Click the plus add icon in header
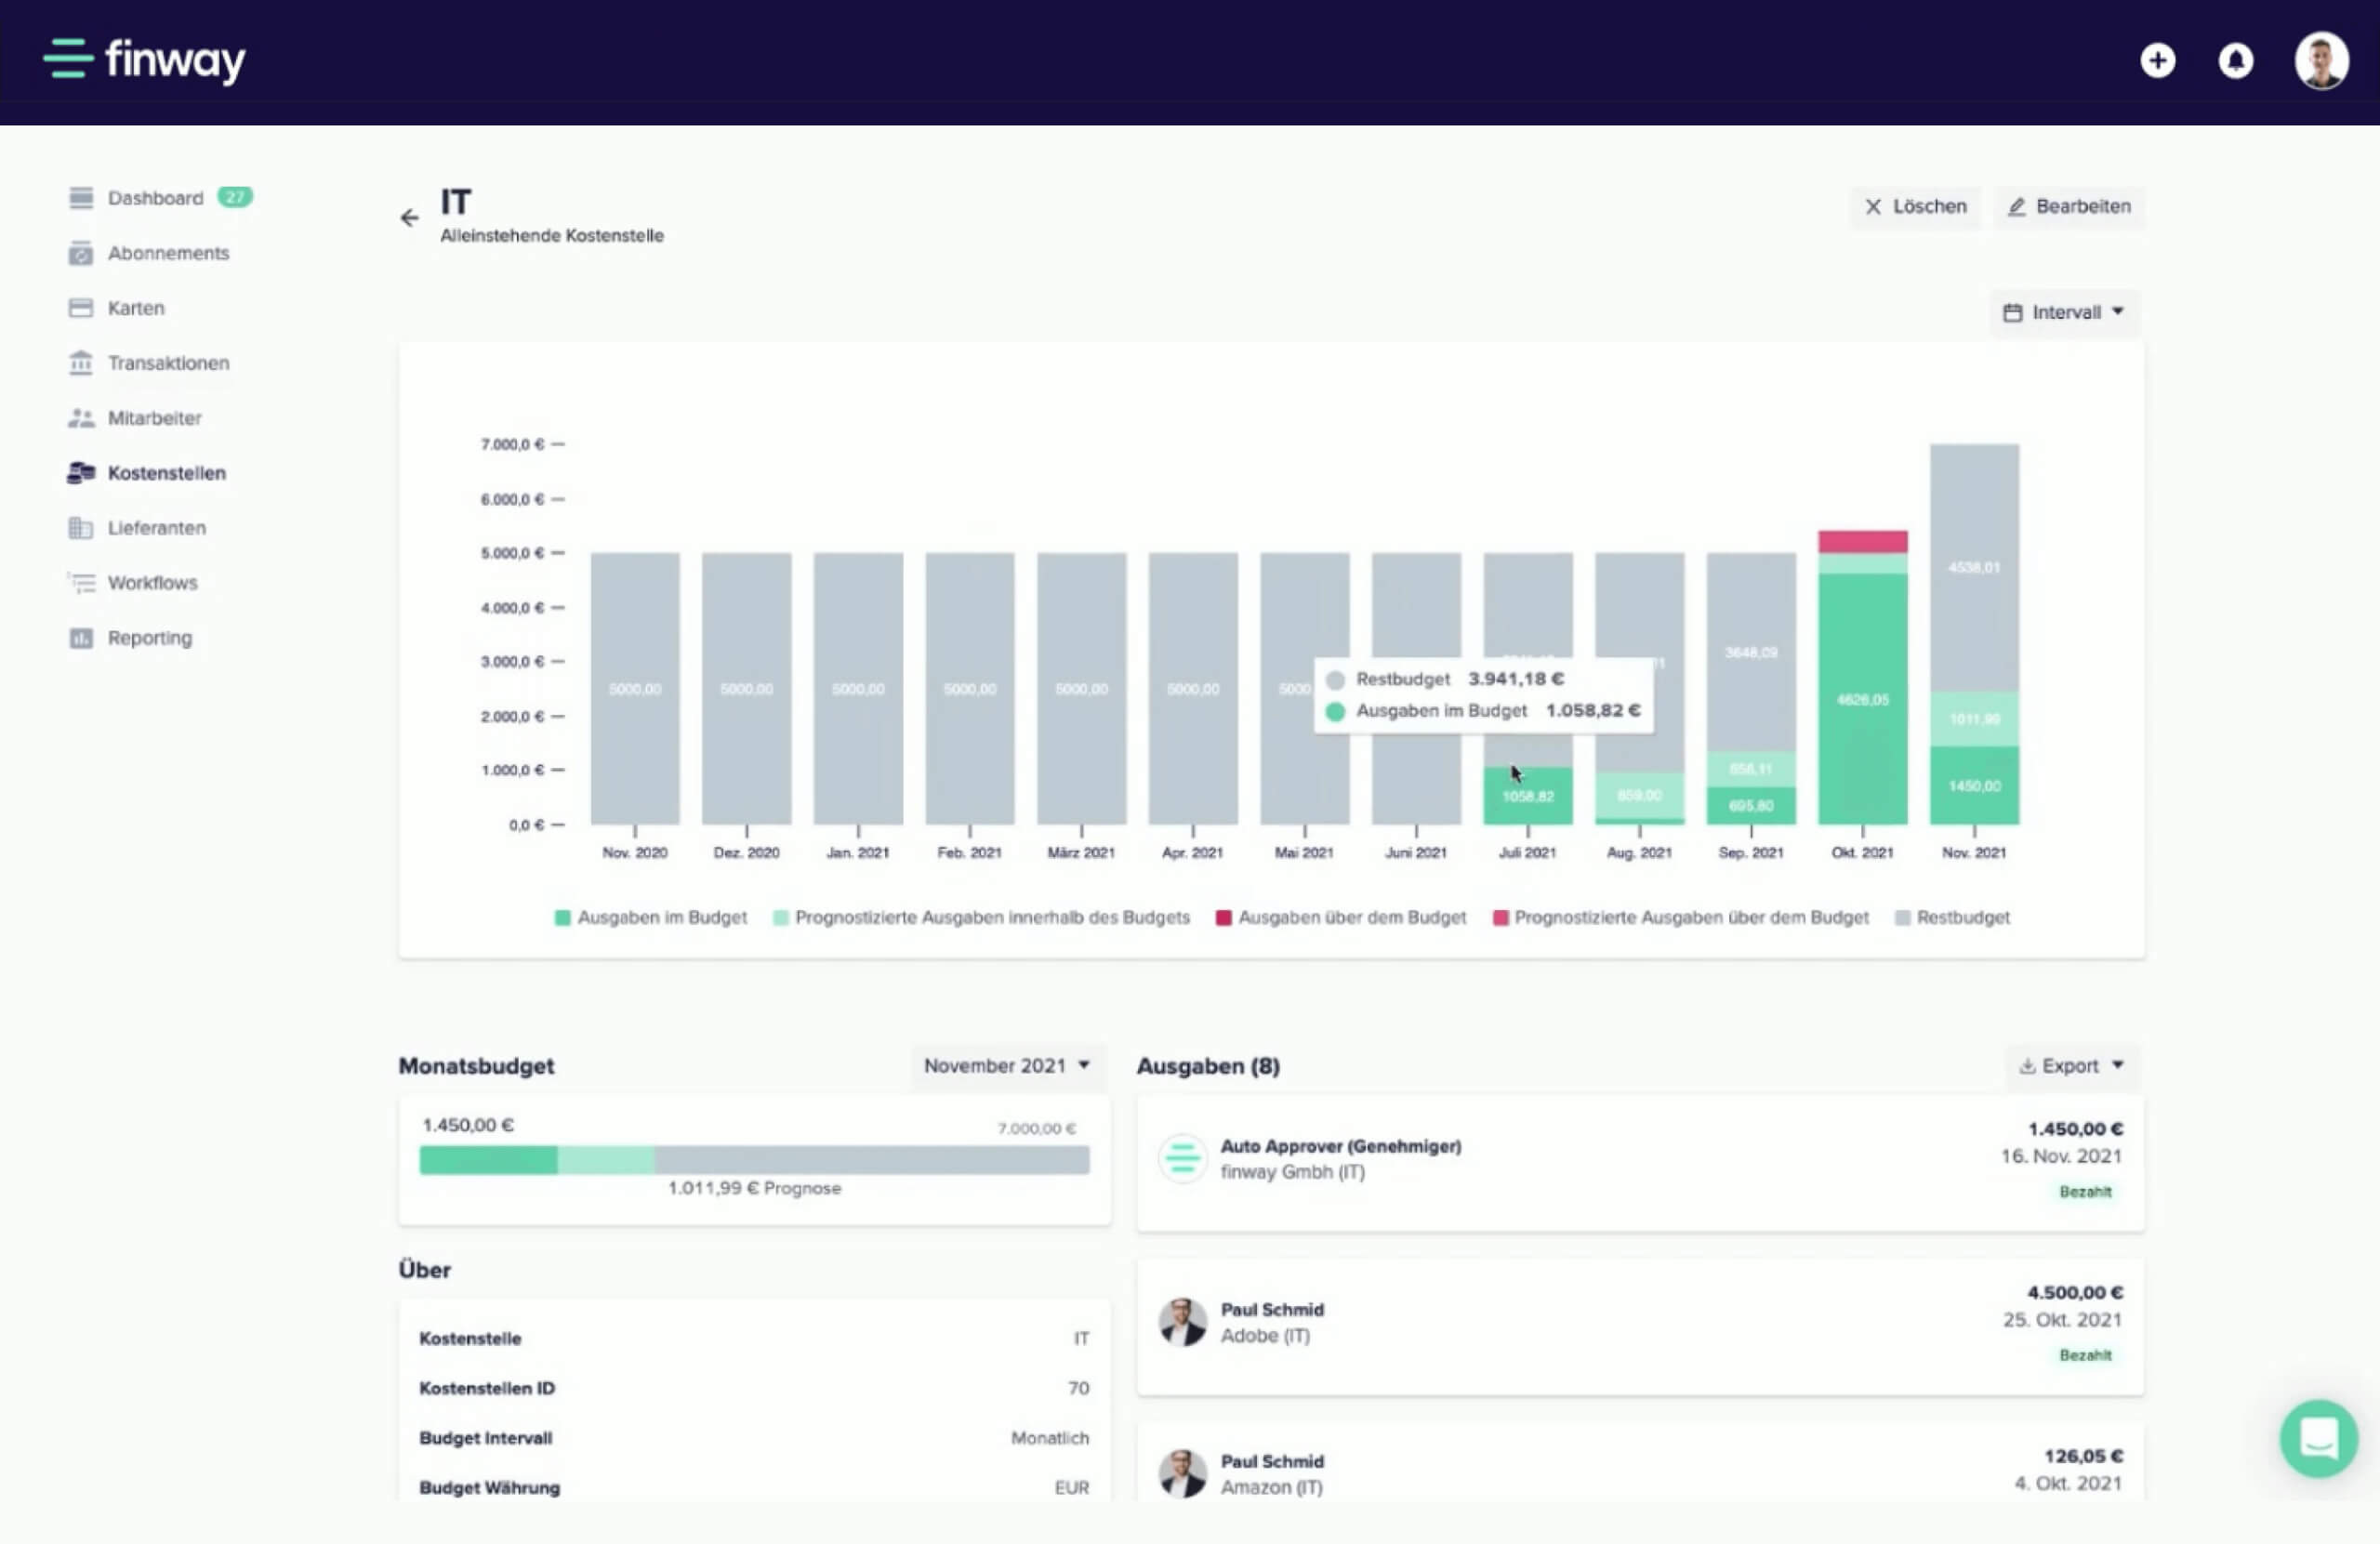Screen dimensions: 2380x1544 [x=2157, y=61]
